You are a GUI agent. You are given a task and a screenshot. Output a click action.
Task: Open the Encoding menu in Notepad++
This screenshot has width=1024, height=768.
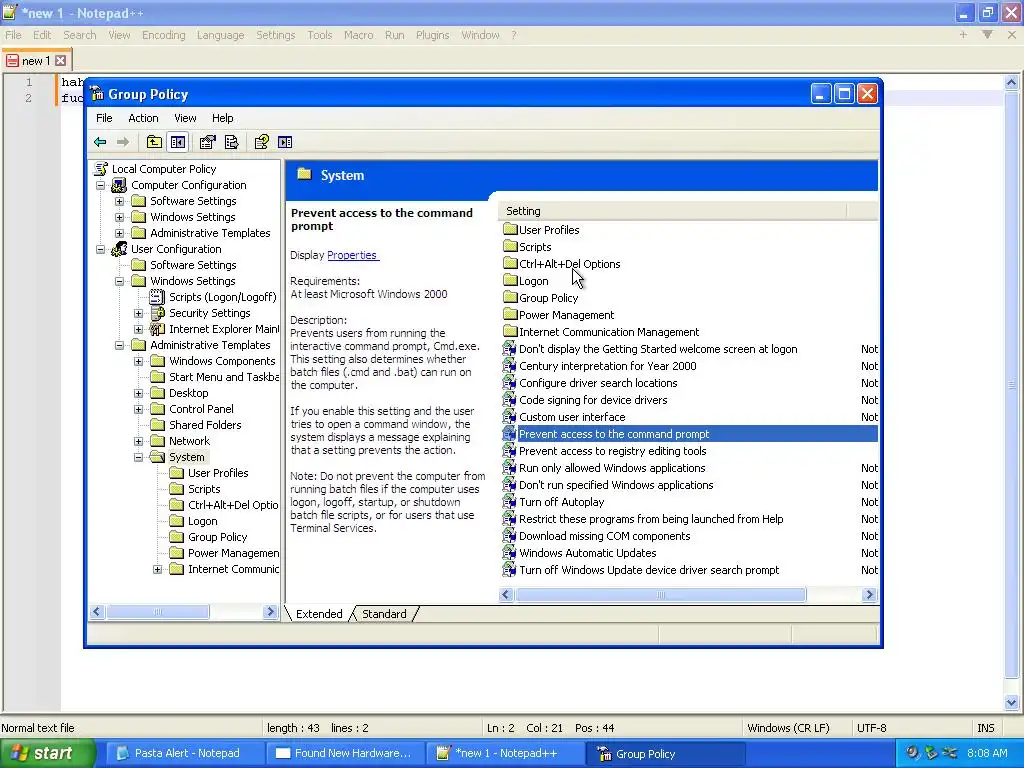(163, 35)
